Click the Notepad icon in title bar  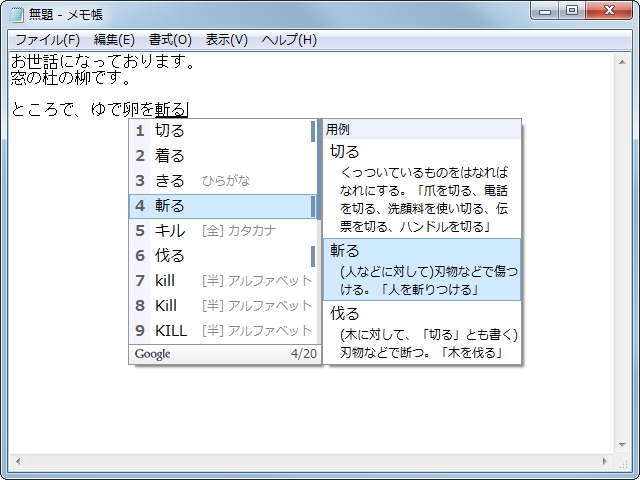[x=17, y=15]
